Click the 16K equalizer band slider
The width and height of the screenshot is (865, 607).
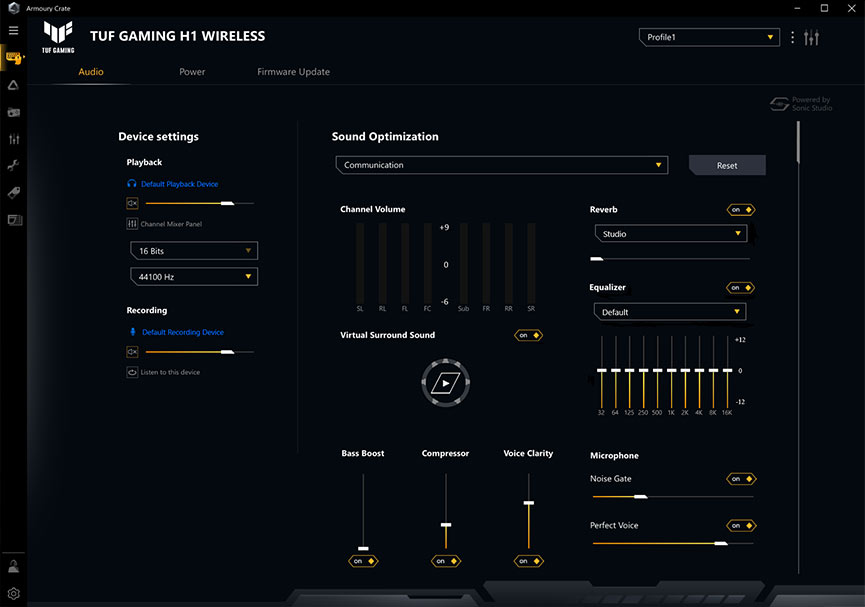[727, 372]
